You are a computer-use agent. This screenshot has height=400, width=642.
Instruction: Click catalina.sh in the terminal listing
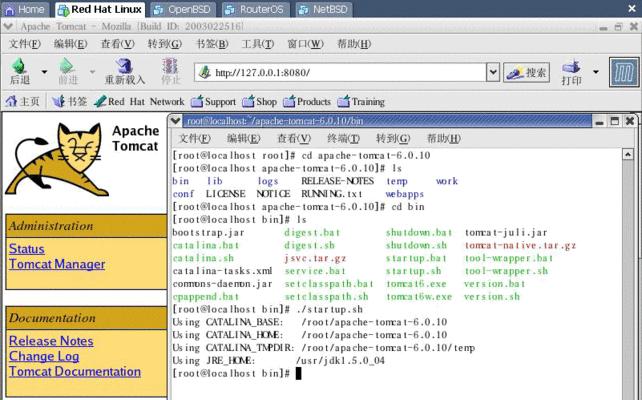(x=203, y=258)
